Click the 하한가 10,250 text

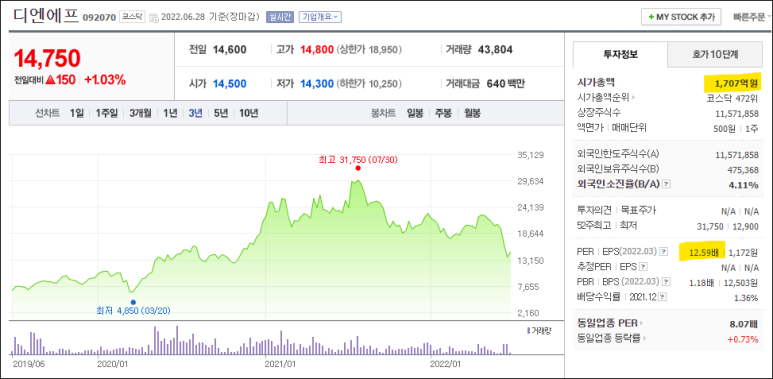(x=369, y=84)
